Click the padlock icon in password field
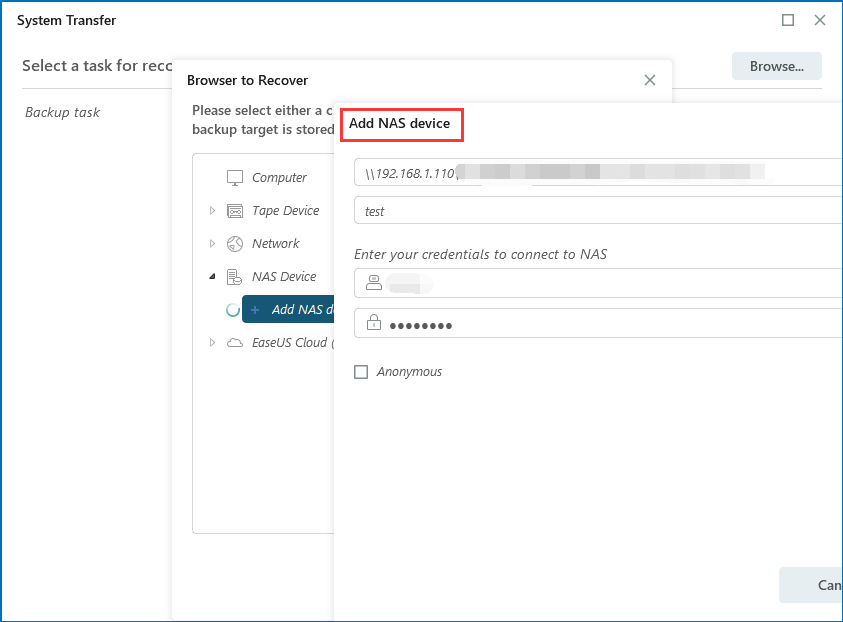Viewport: 843px width, 622px height. point(373,324)
